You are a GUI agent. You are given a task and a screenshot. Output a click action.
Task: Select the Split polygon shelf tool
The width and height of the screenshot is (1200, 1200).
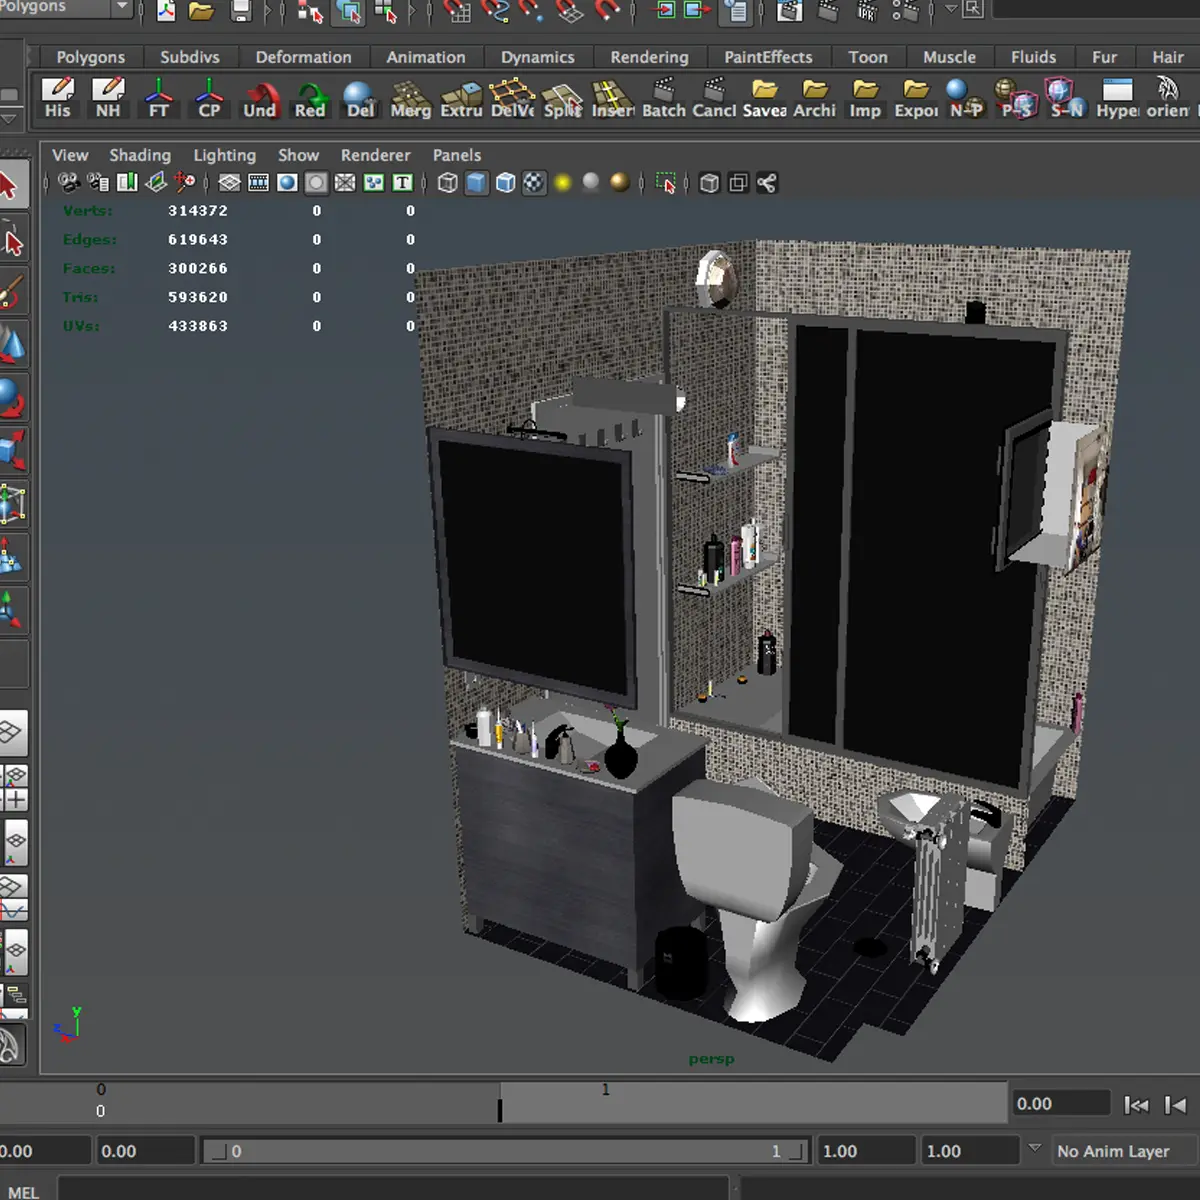coord(562,99)
